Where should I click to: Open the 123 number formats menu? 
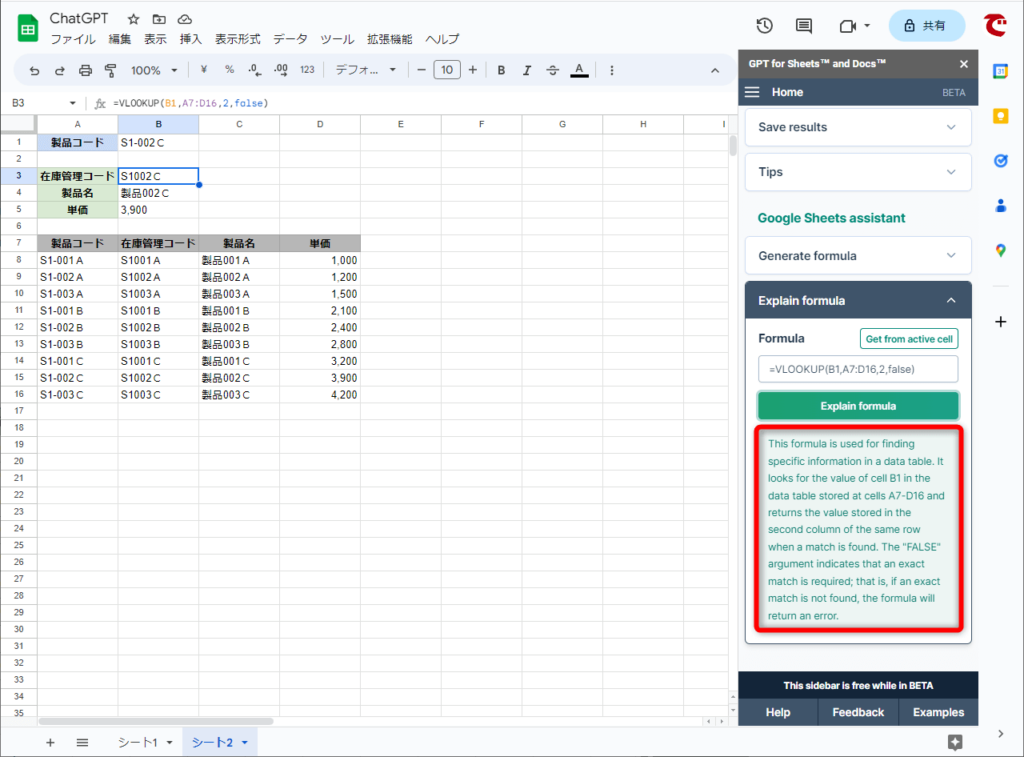point(307,70)
